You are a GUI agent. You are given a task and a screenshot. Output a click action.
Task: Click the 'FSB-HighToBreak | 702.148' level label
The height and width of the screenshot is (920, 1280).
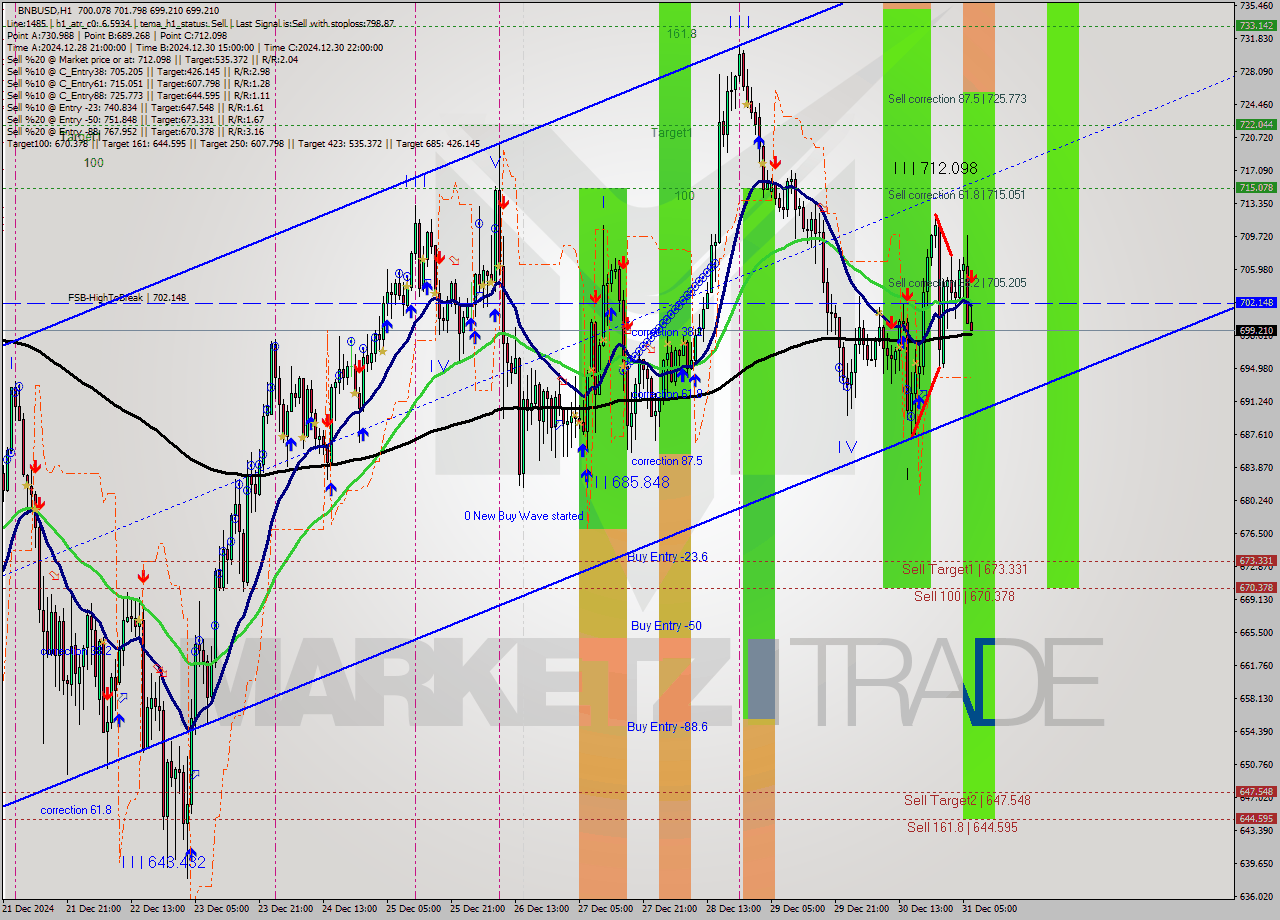click(x=127, y=298)
